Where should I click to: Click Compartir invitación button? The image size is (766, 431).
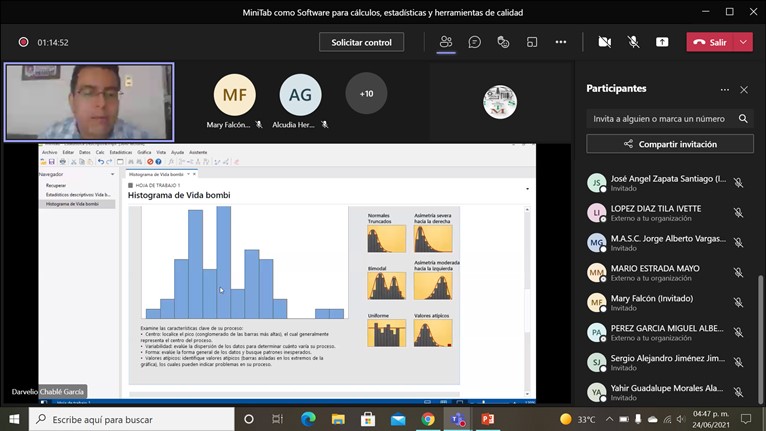click(x=670, y=144)
